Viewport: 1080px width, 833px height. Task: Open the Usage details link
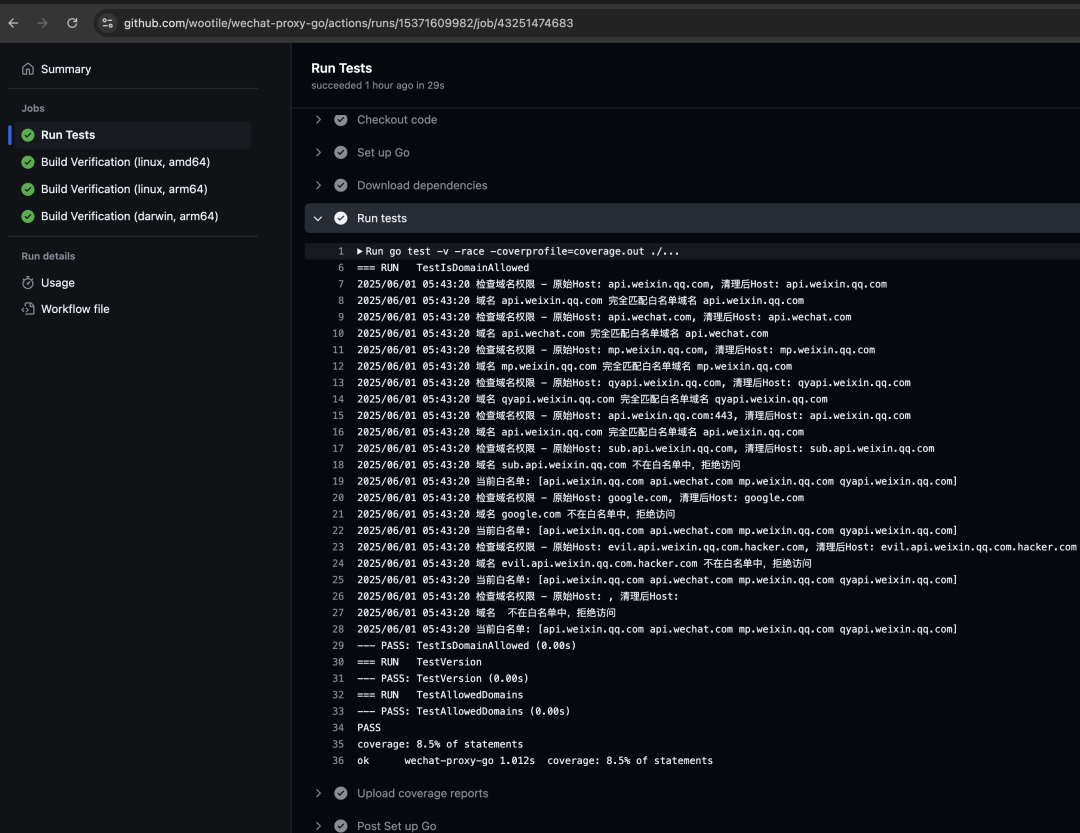coord(58,282)
